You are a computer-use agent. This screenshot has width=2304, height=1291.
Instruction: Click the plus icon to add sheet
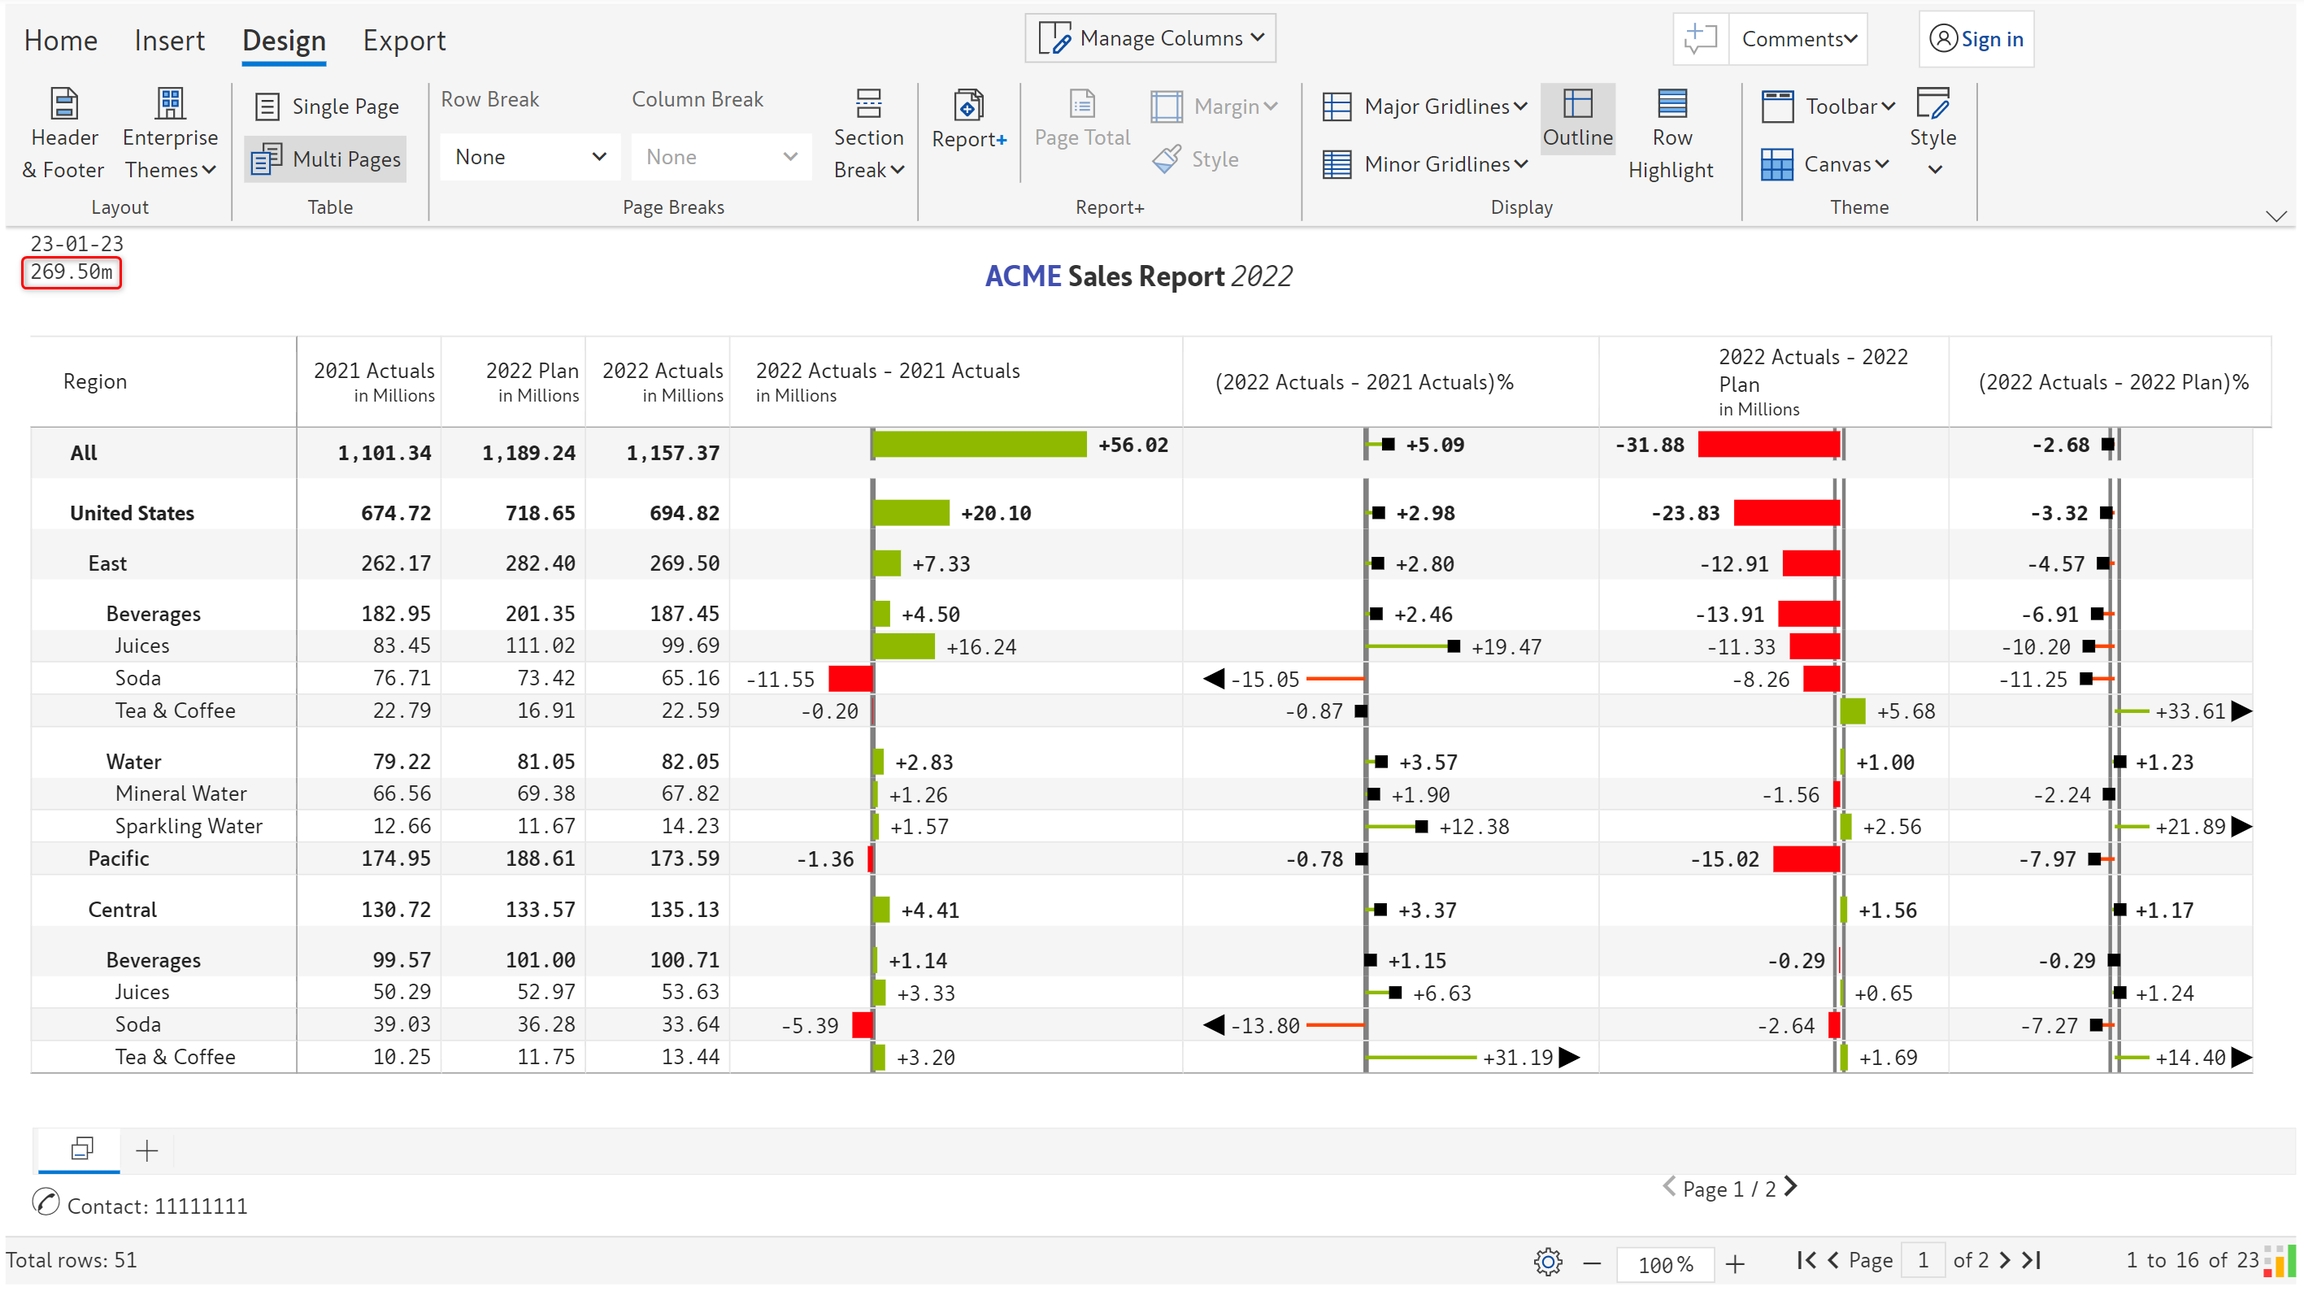[x=147, y=1151]
